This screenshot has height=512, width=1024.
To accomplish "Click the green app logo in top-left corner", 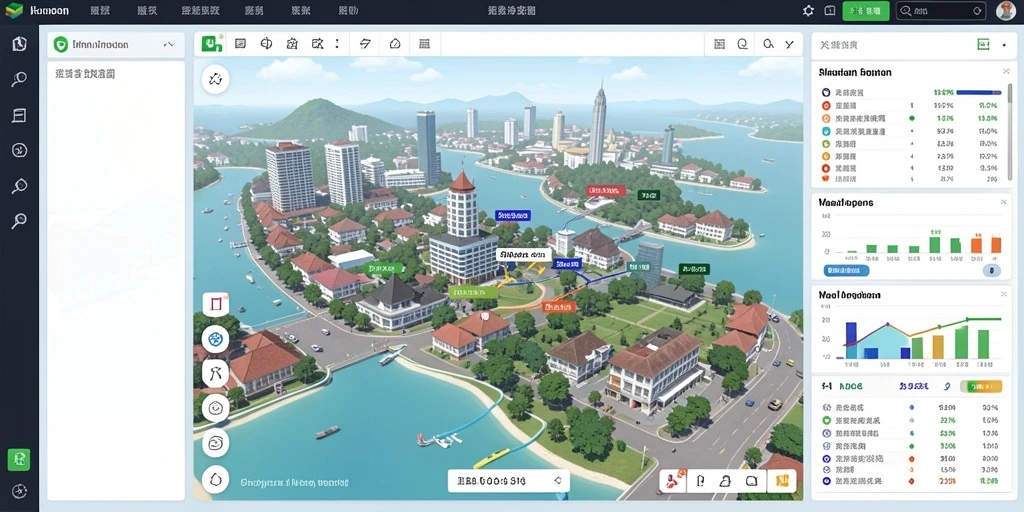I will coord(13,10).
